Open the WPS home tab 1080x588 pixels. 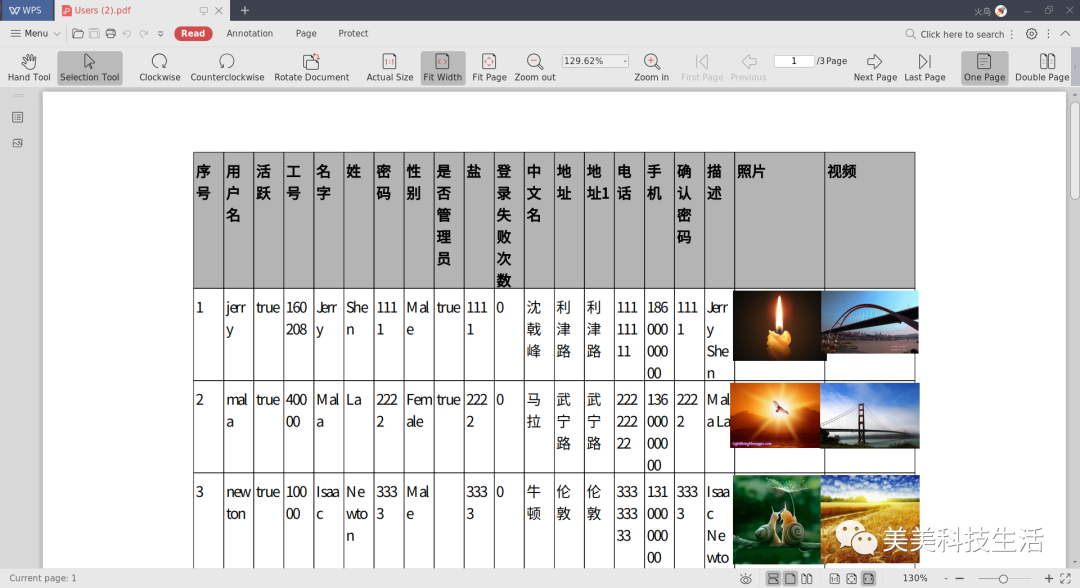26,10
